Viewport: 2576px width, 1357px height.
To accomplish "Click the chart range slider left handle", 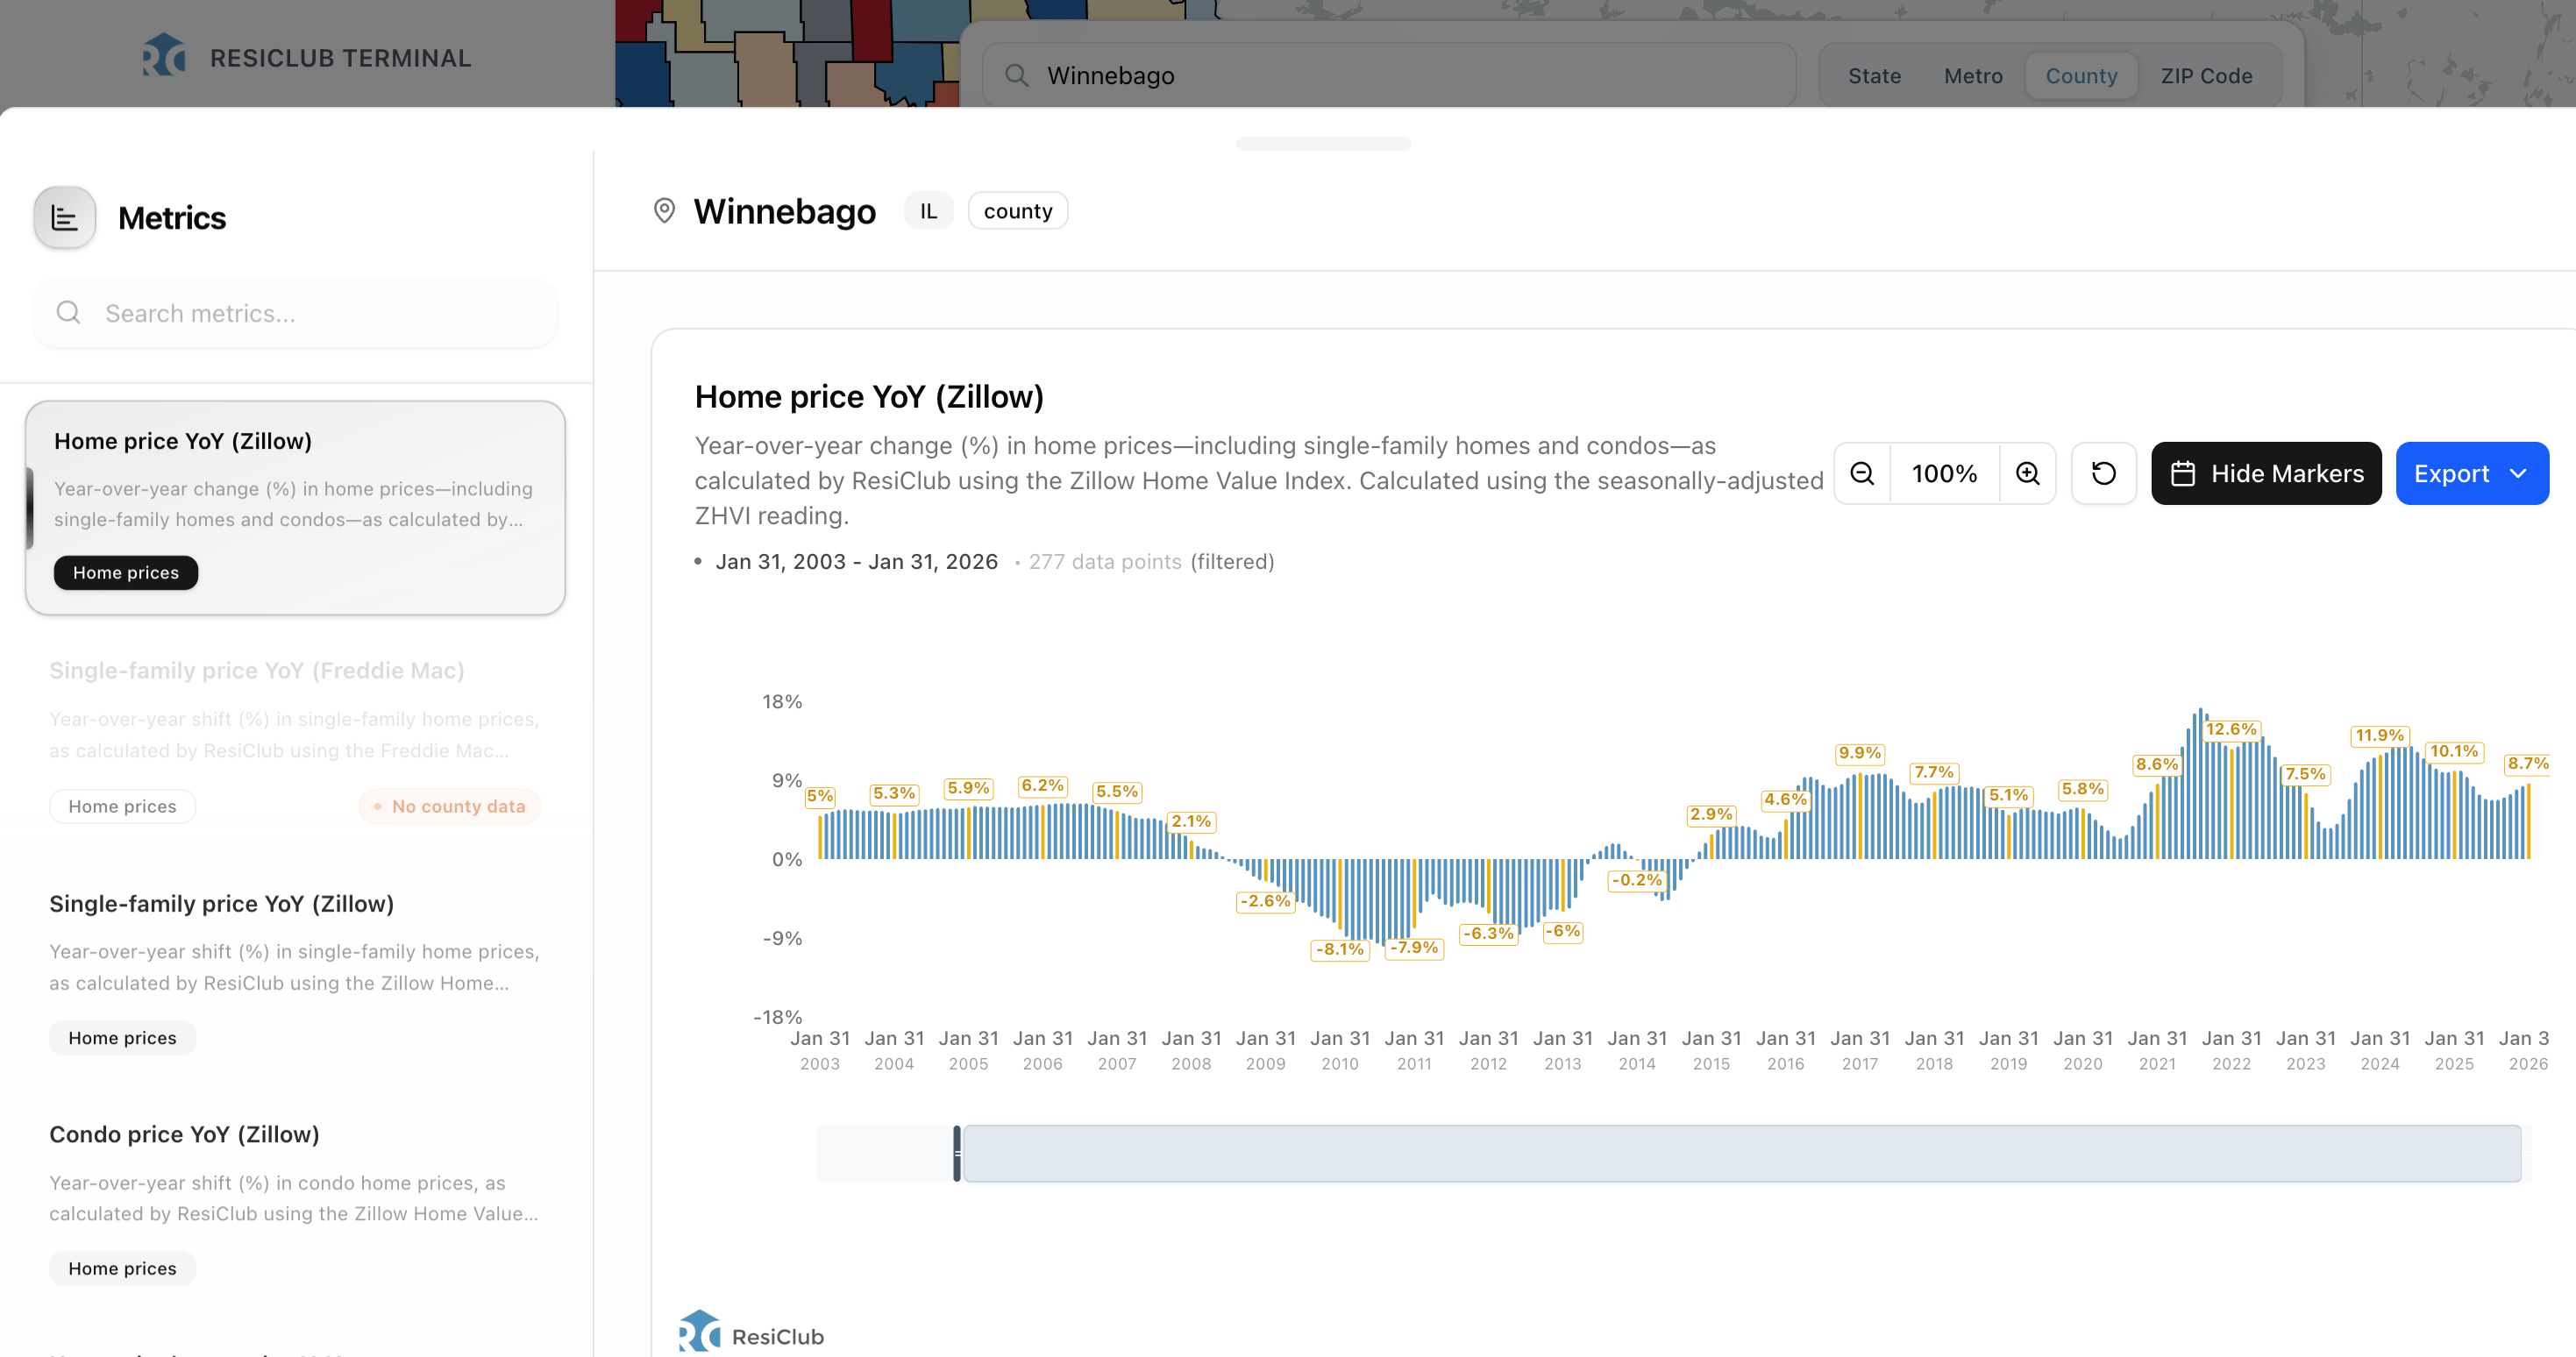I will pos(957,1153).
